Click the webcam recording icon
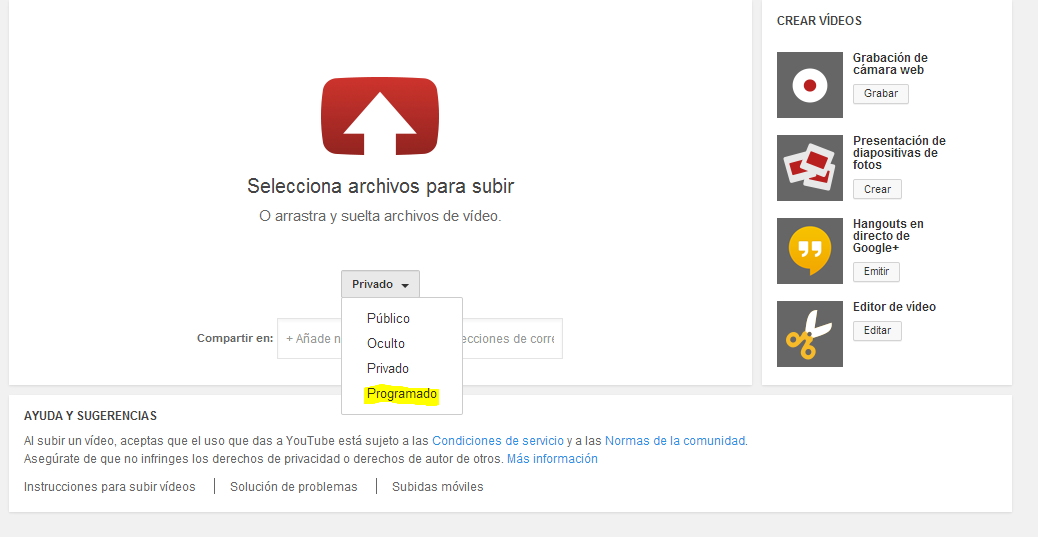 tap(810, 85)
